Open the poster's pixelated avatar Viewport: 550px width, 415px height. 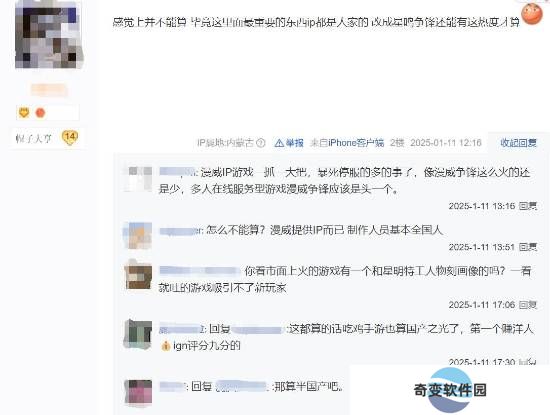(48, 34)
